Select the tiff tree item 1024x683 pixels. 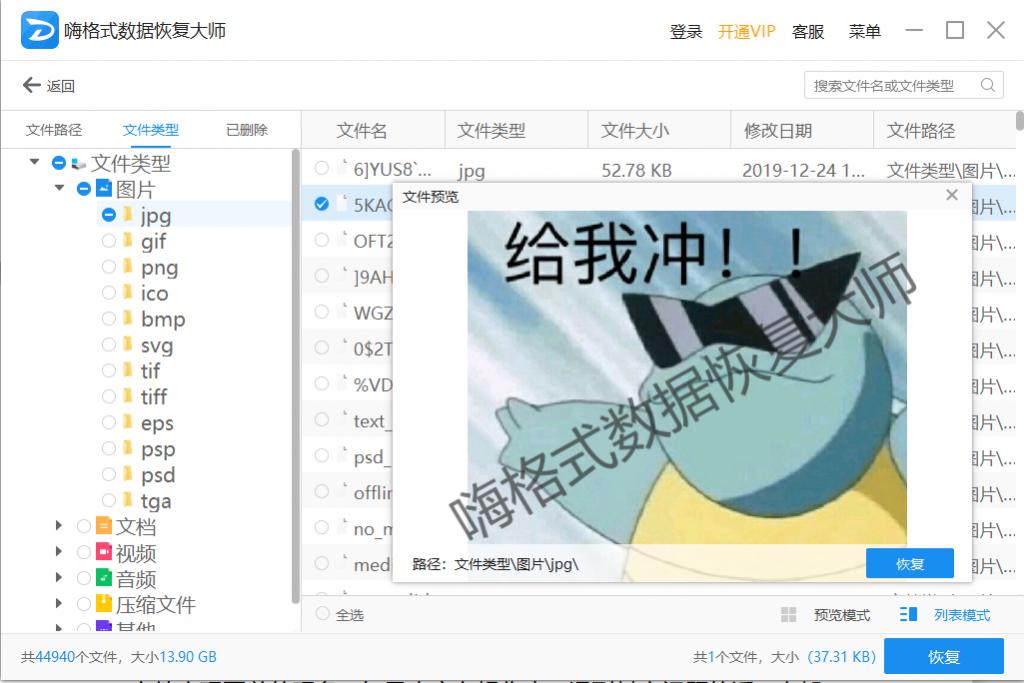click(153, 396)
